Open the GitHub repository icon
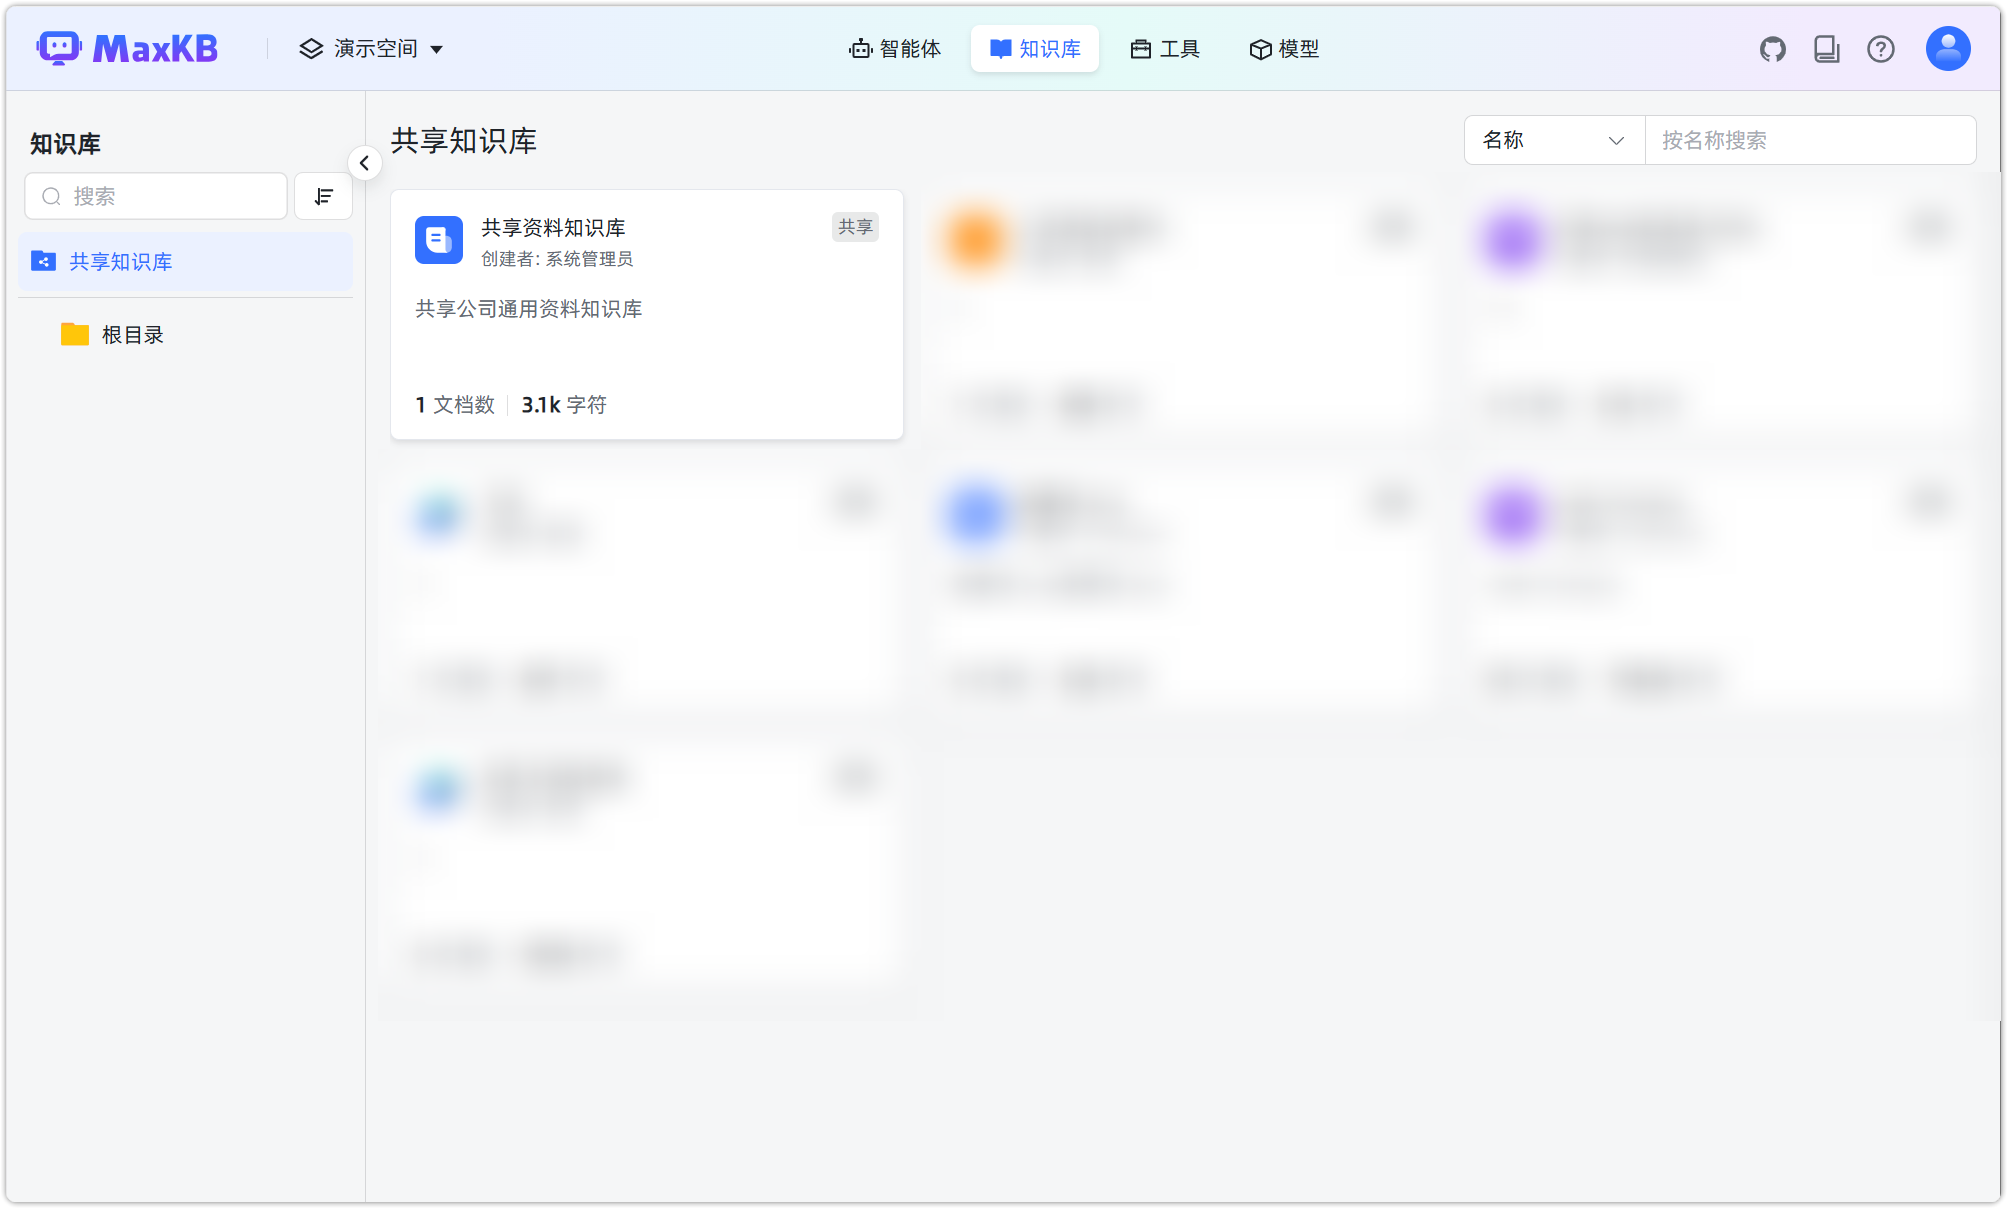This screenshot has height=1208, width=2007. (x=1773, y=47)
